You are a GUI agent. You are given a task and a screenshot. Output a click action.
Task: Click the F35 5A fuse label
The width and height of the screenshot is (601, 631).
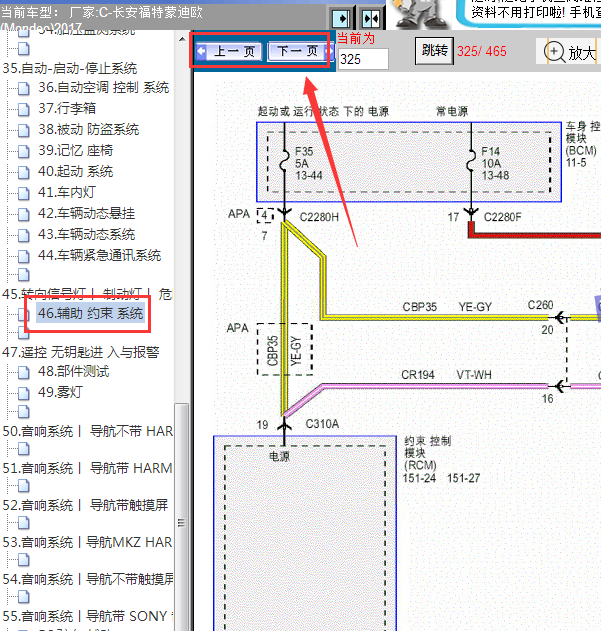pos(308,163)
